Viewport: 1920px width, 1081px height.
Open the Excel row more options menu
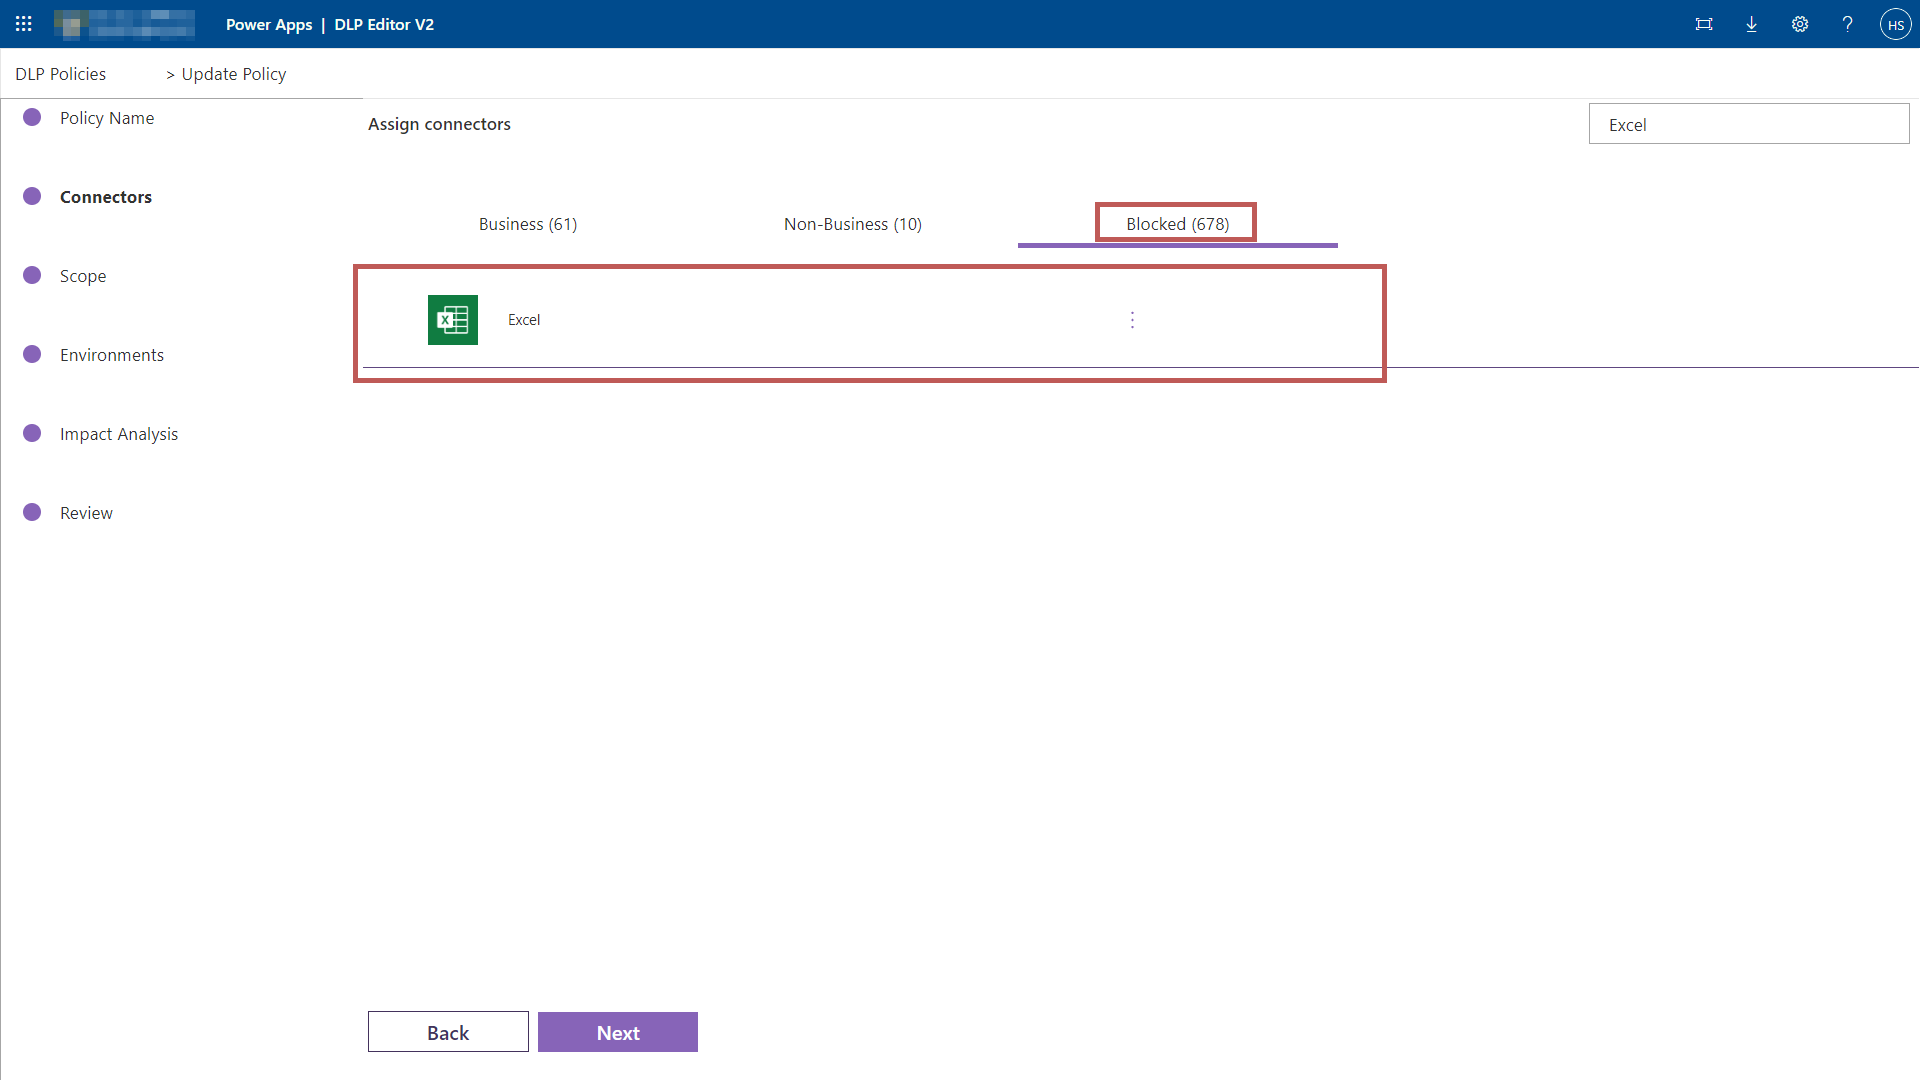coord(1132,320)
